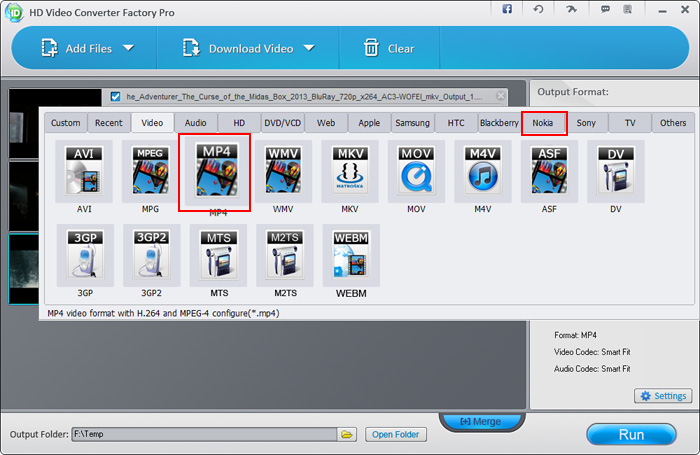Switch to the Custom tab
Viewport: 700px width, 455px height.
tap(66, 123)
